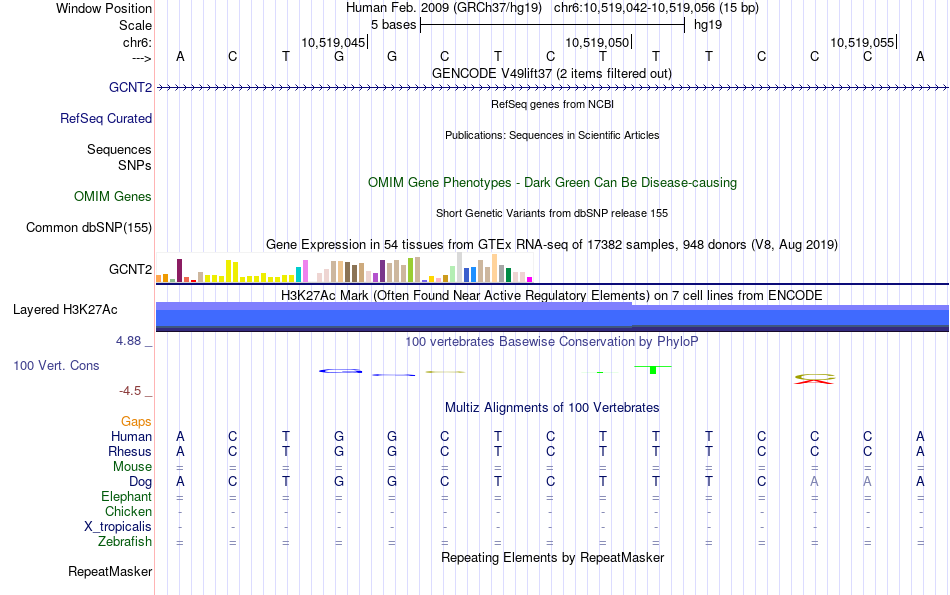Click the GCNT2 gene track label

(130, 87)
